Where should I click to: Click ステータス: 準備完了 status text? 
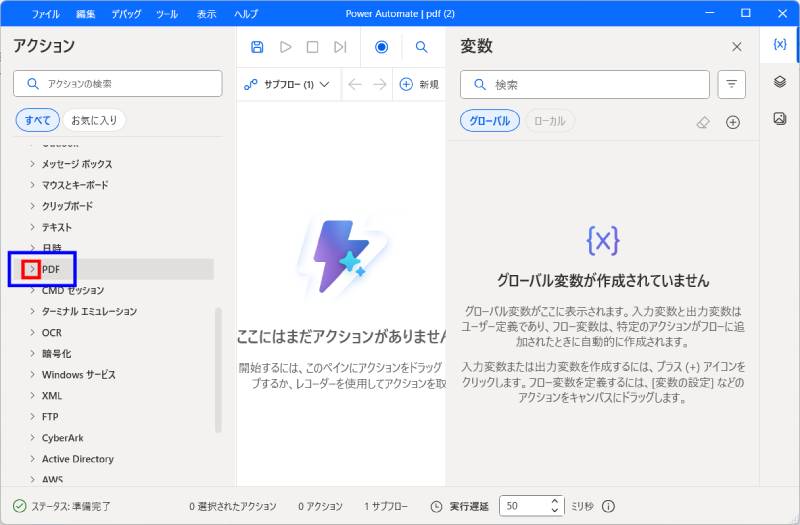click(71, 506)
